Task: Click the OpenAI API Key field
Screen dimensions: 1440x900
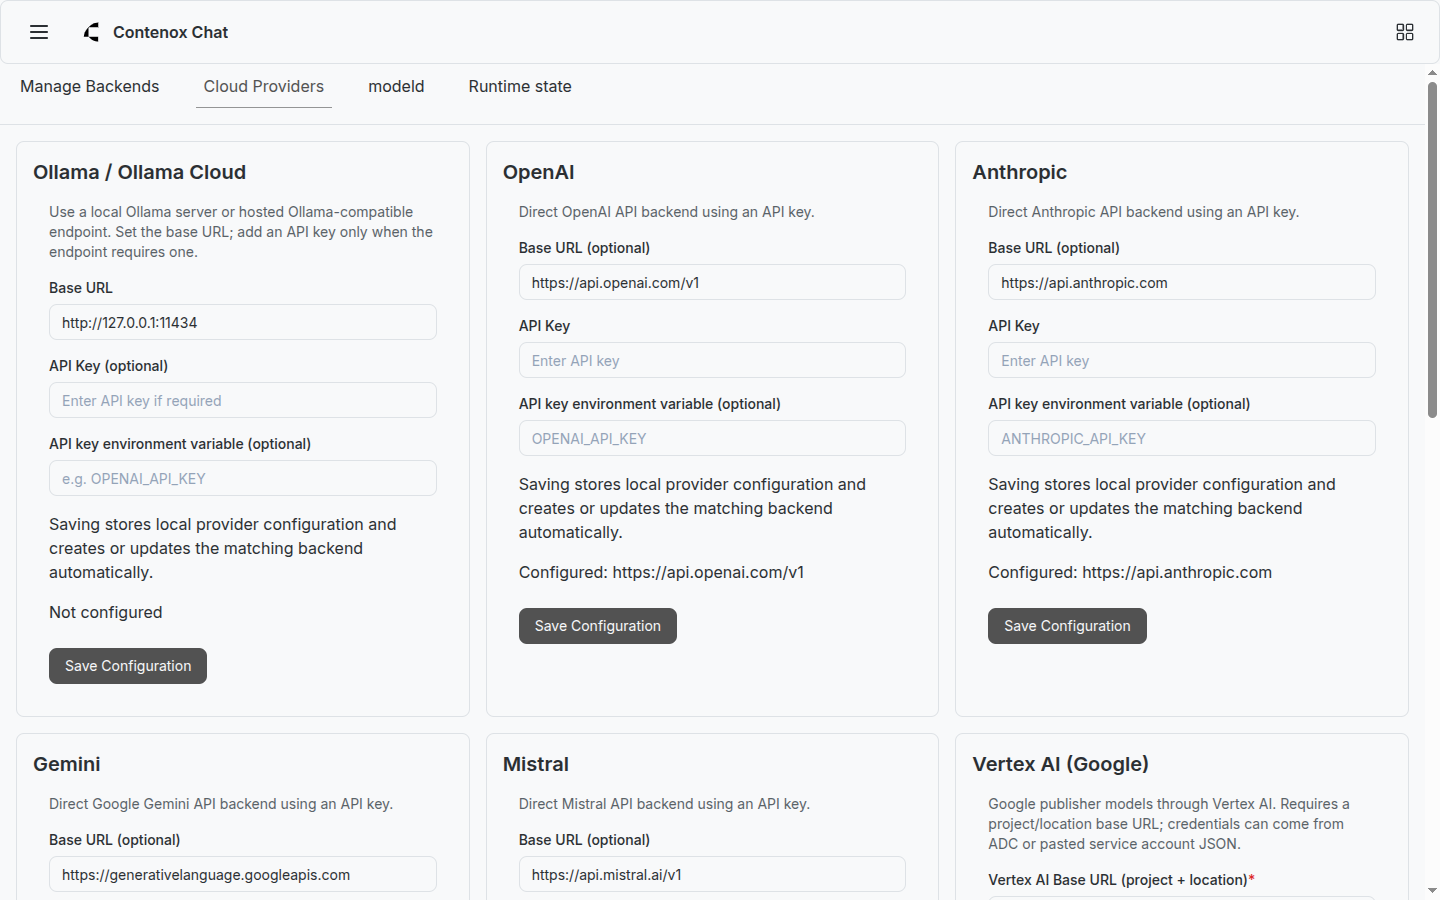Action: tap(712, 360)
